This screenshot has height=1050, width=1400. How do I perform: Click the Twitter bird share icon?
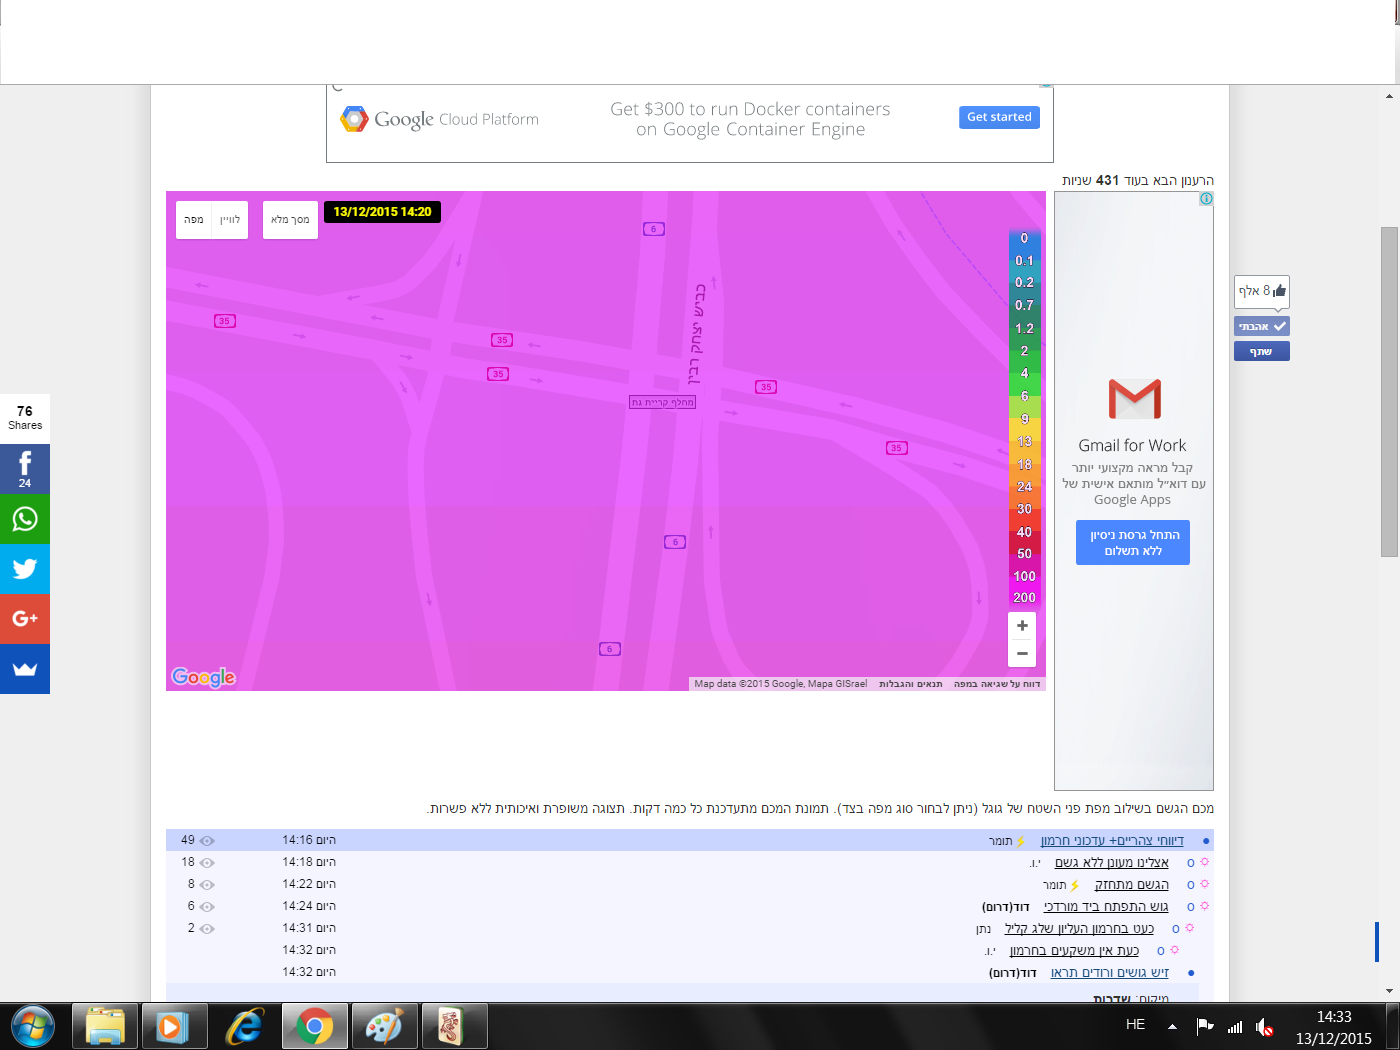click(25, 569)
